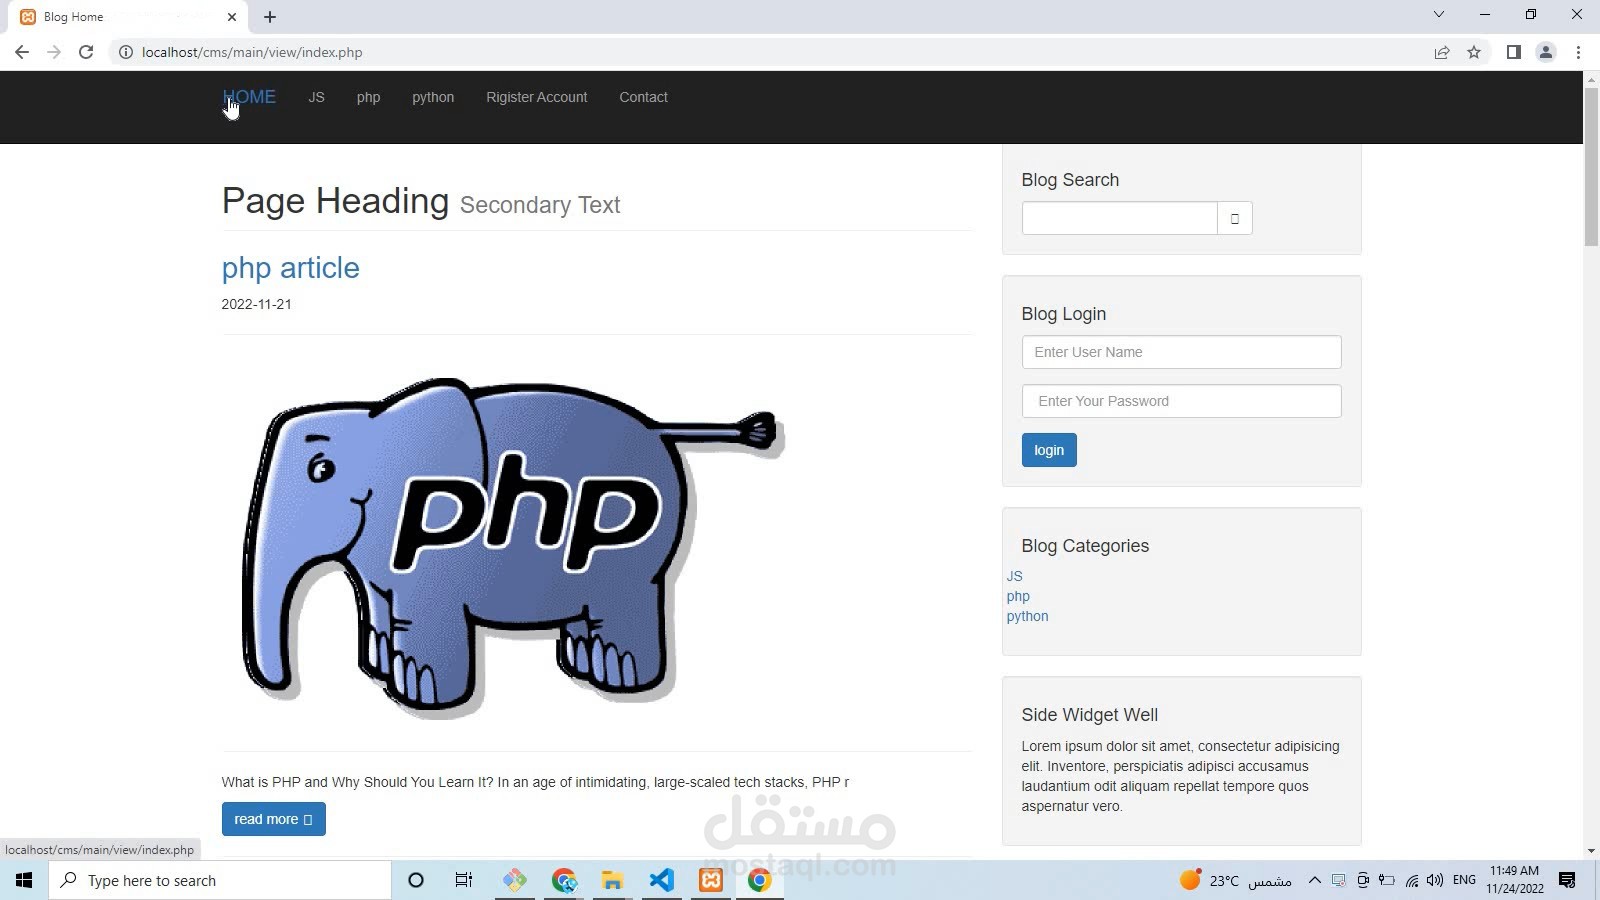The width and height of the screenshot is (1600, 900).
Task: Go back using browser back arrow
Action: (x=22, y=52)
